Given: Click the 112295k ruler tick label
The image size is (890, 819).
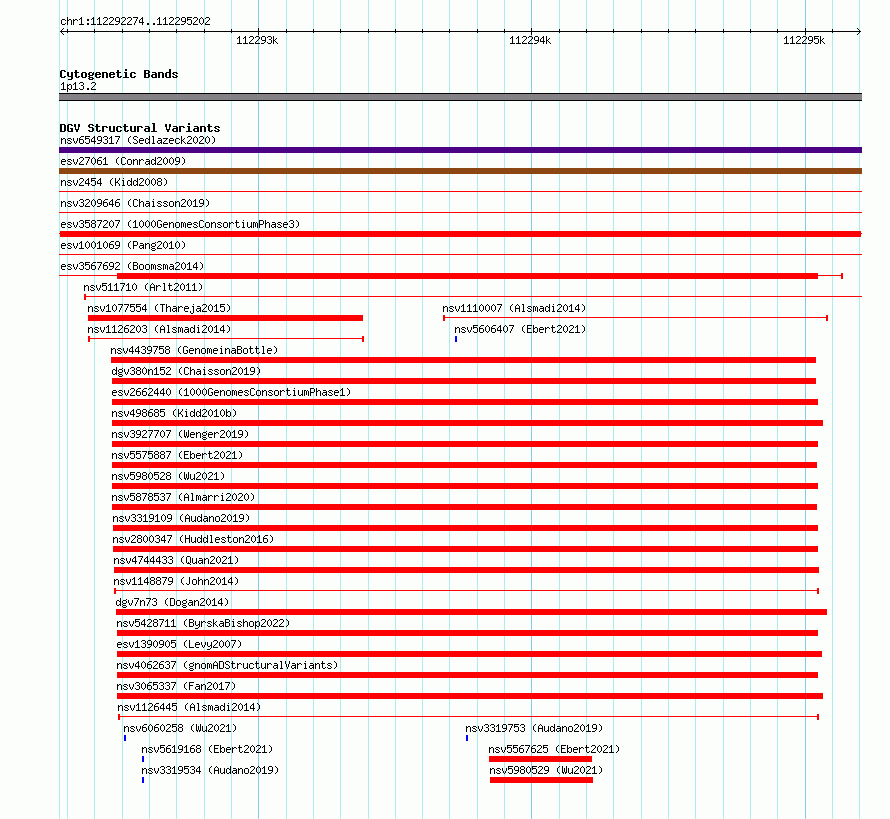Looking at the screenshot, I should (x=804, y=40).
